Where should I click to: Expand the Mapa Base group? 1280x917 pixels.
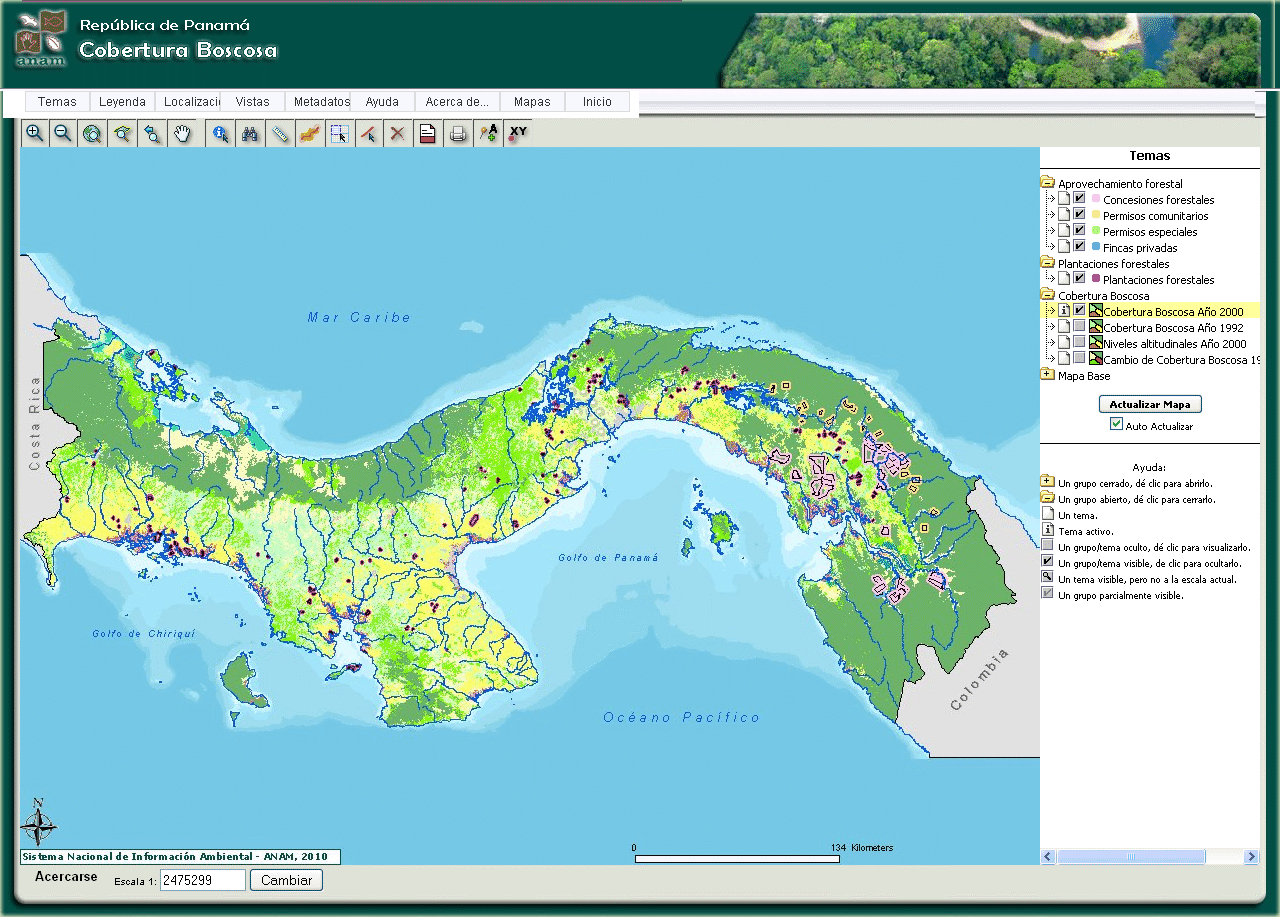click(1045, 376)
